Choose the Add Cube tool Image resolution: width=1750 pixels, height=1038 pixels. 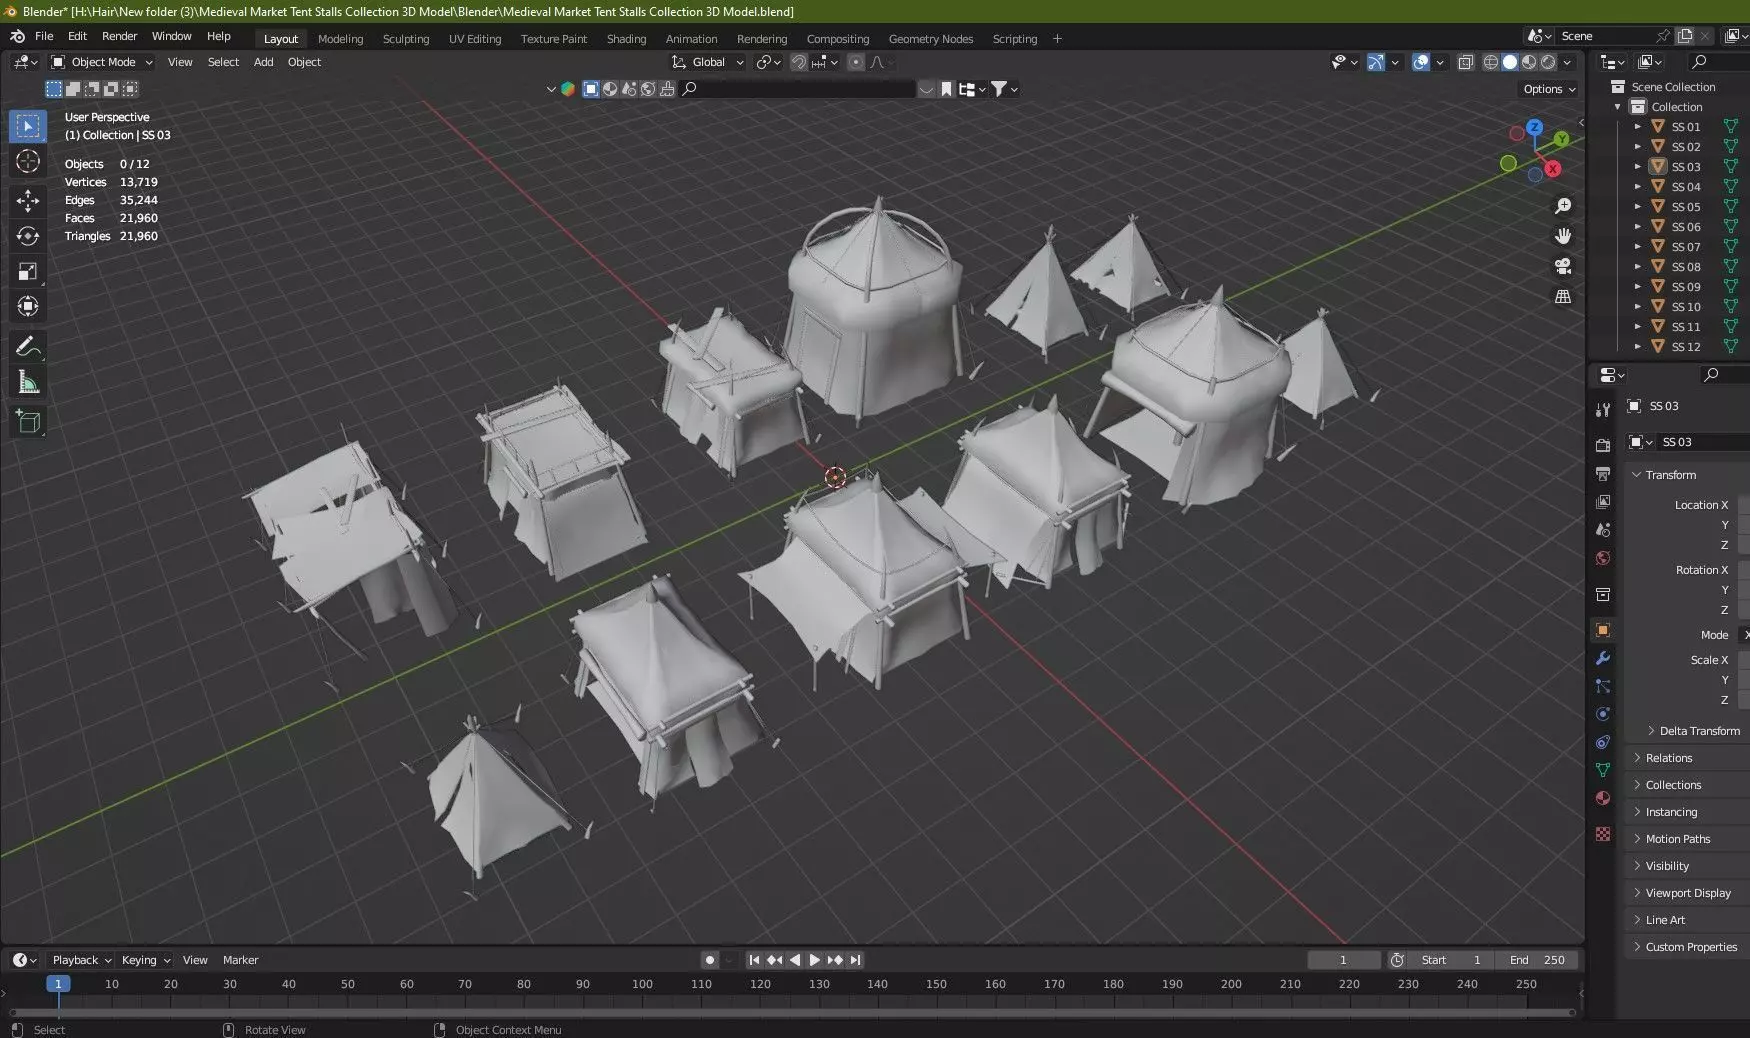tap(28, 422)
